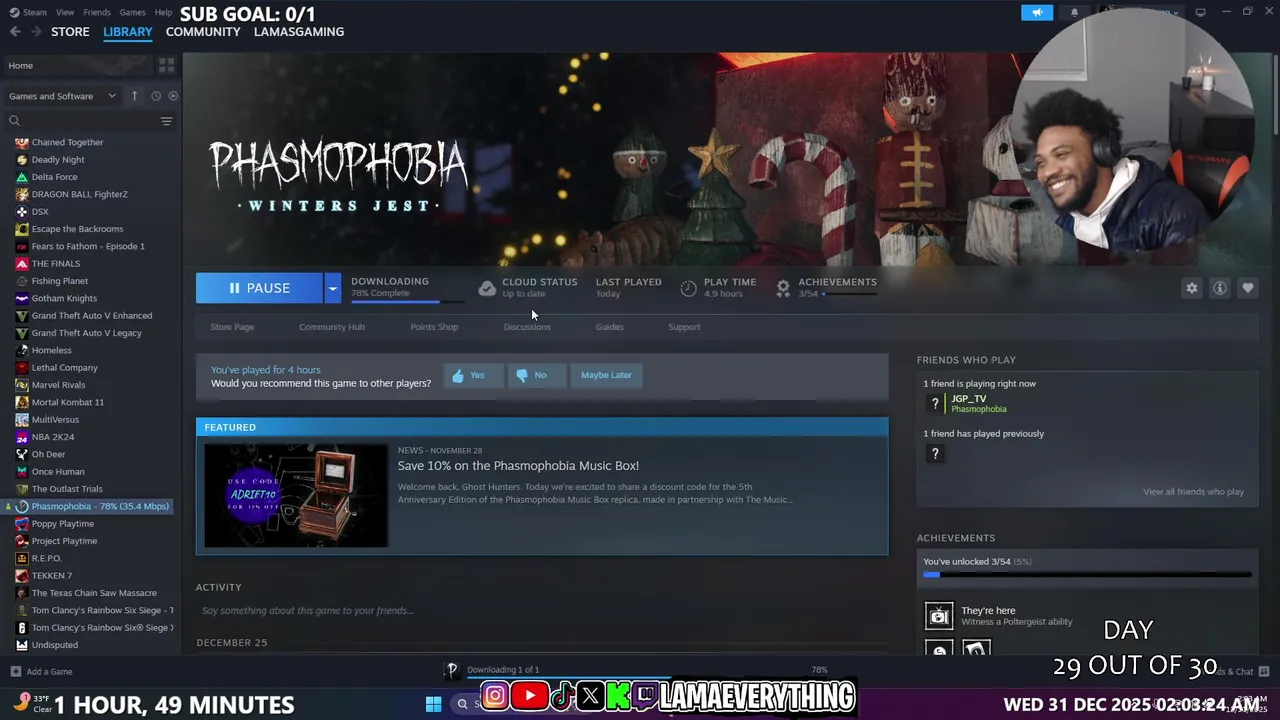Open the featured music box news thumbnail
Viewport: 1280px width, 720px height.
[296, 496]
